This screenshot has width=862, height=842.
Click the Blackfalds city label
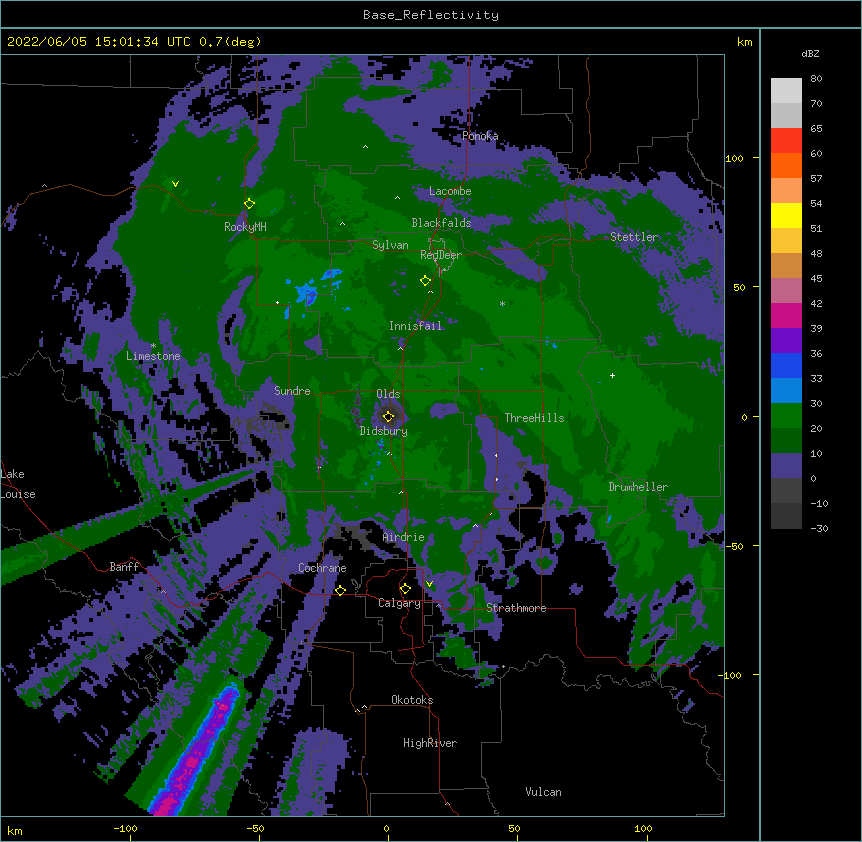click(441, 223)
